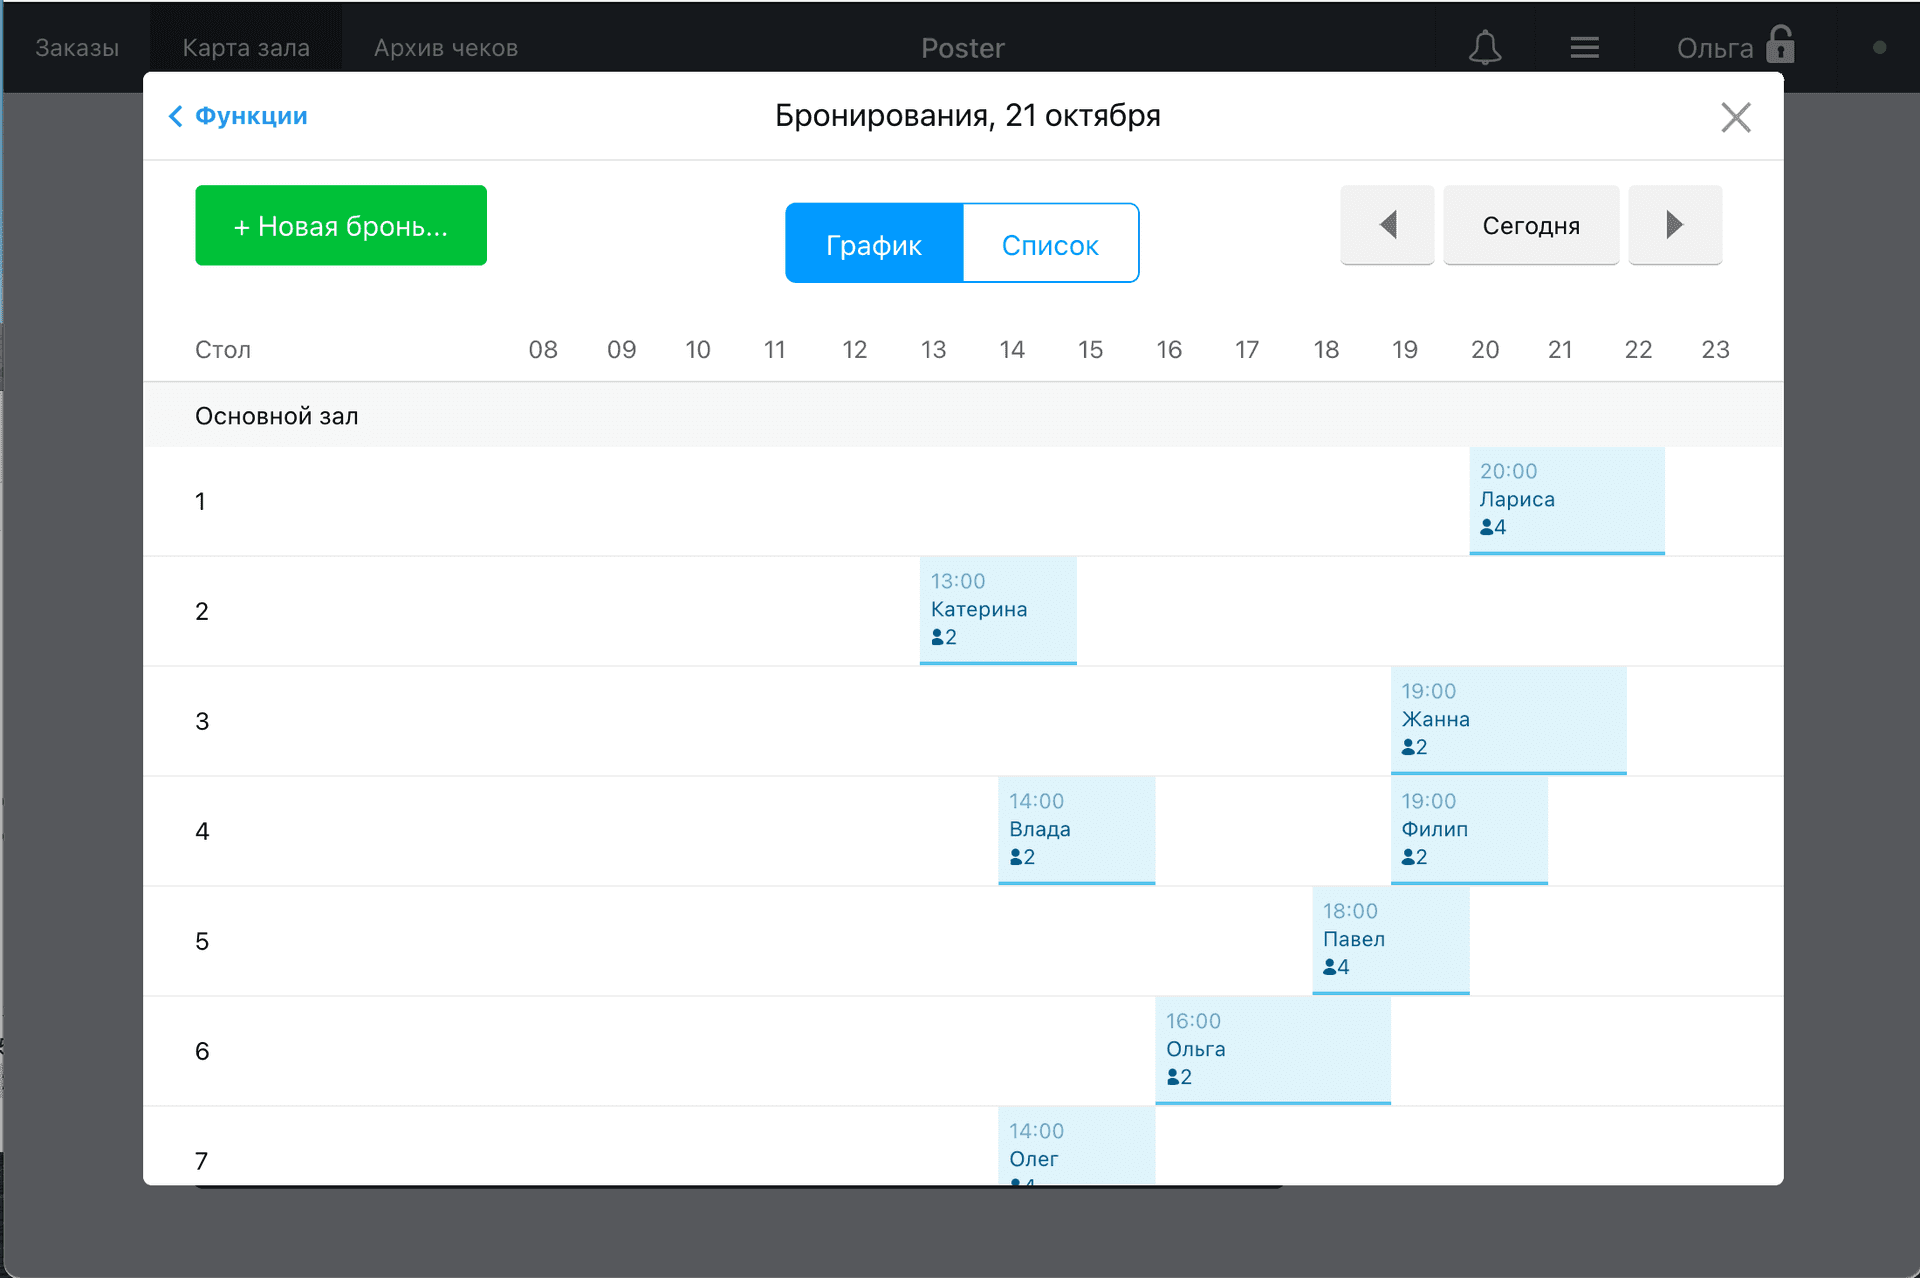
Task: Open the hamburger menu icon
Action: (x=1584, y=47)
